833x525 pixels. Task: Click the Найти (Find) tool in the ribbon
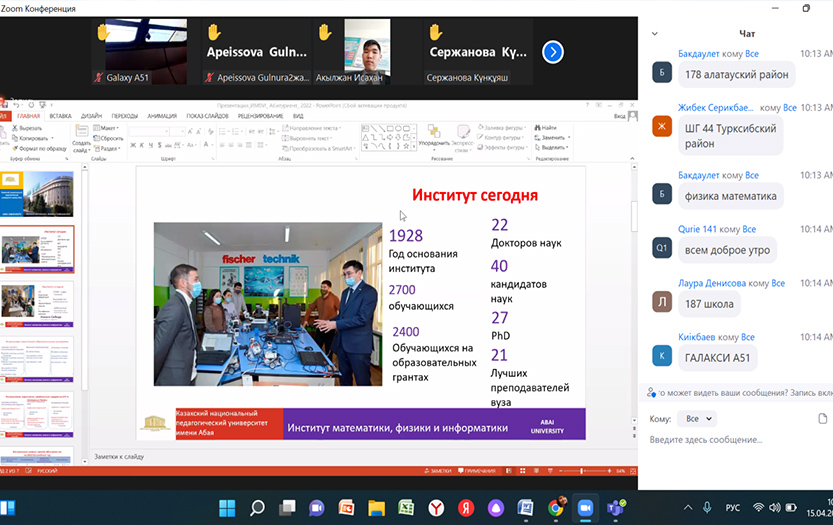click(546, 128)
